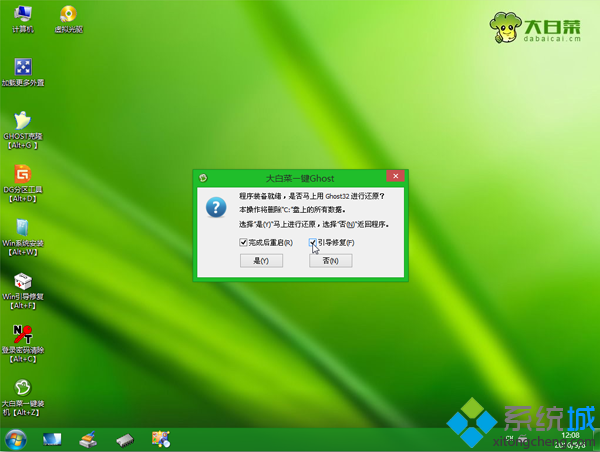Open the 计算机 desktop icon
600x452 pixels.
[22, 16]
